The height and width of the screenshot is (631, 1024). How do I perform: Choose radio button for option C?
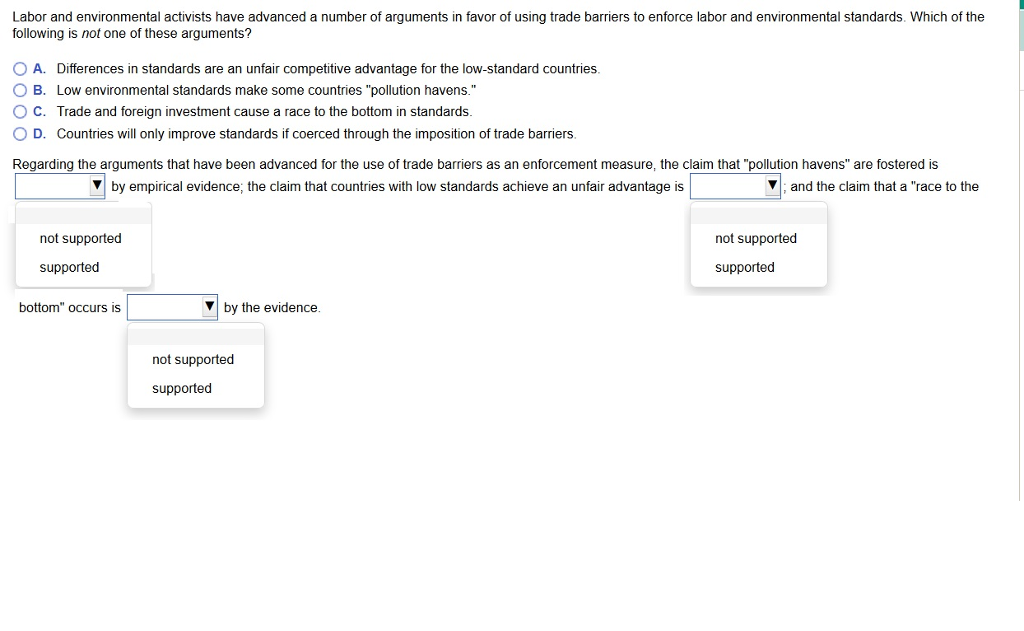point(20,112)
